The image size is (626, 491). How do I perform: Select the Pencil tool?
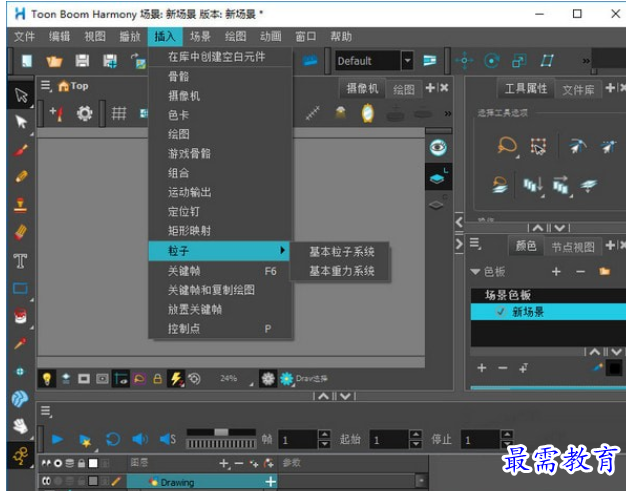[21, 176]
